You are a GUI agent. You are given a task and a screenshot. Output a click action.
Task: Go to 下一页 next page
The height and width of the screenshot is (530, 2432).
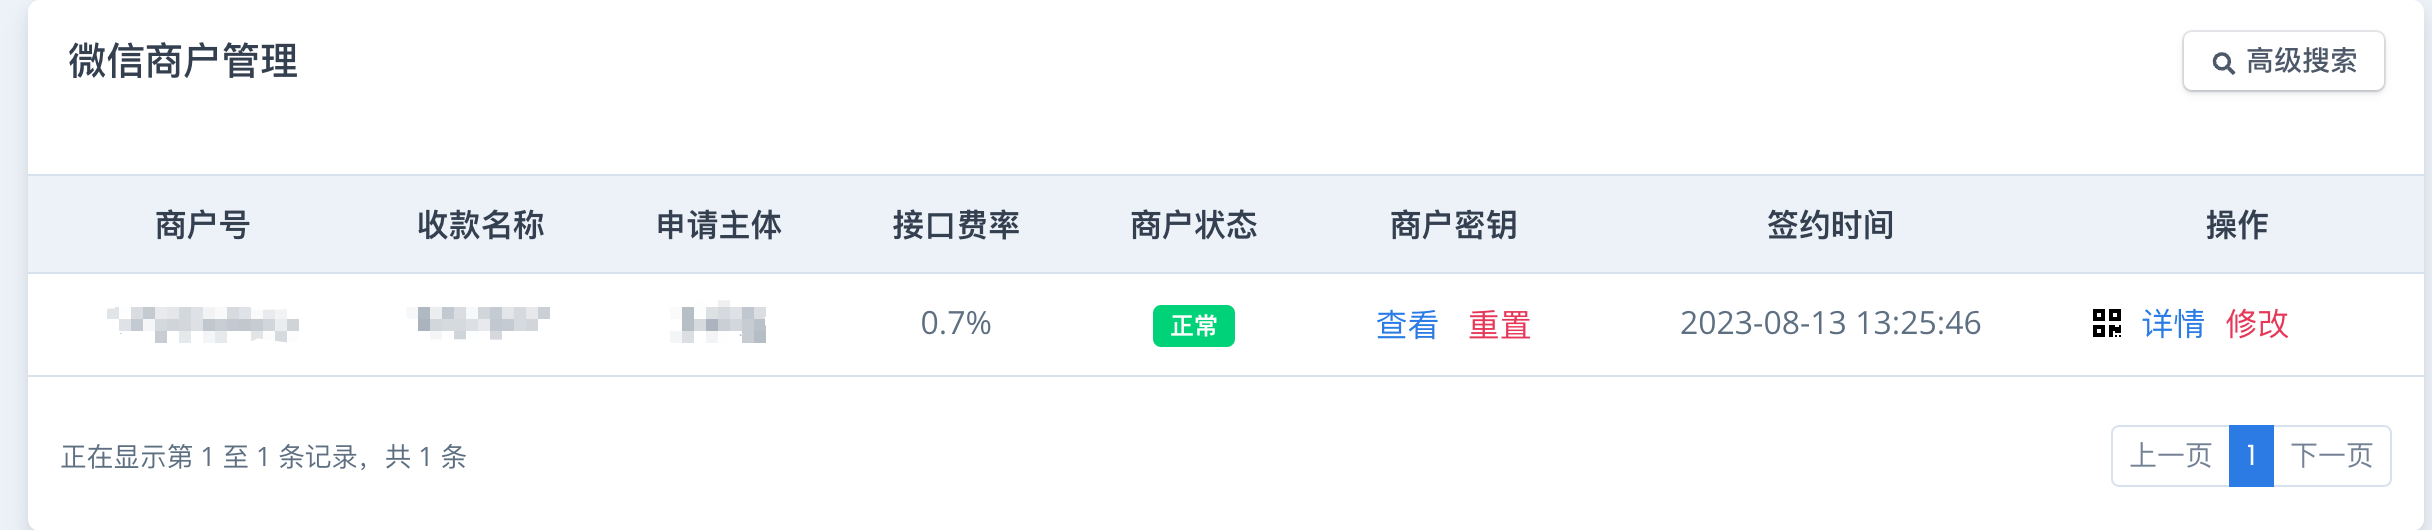click(x=2332, y=456)
